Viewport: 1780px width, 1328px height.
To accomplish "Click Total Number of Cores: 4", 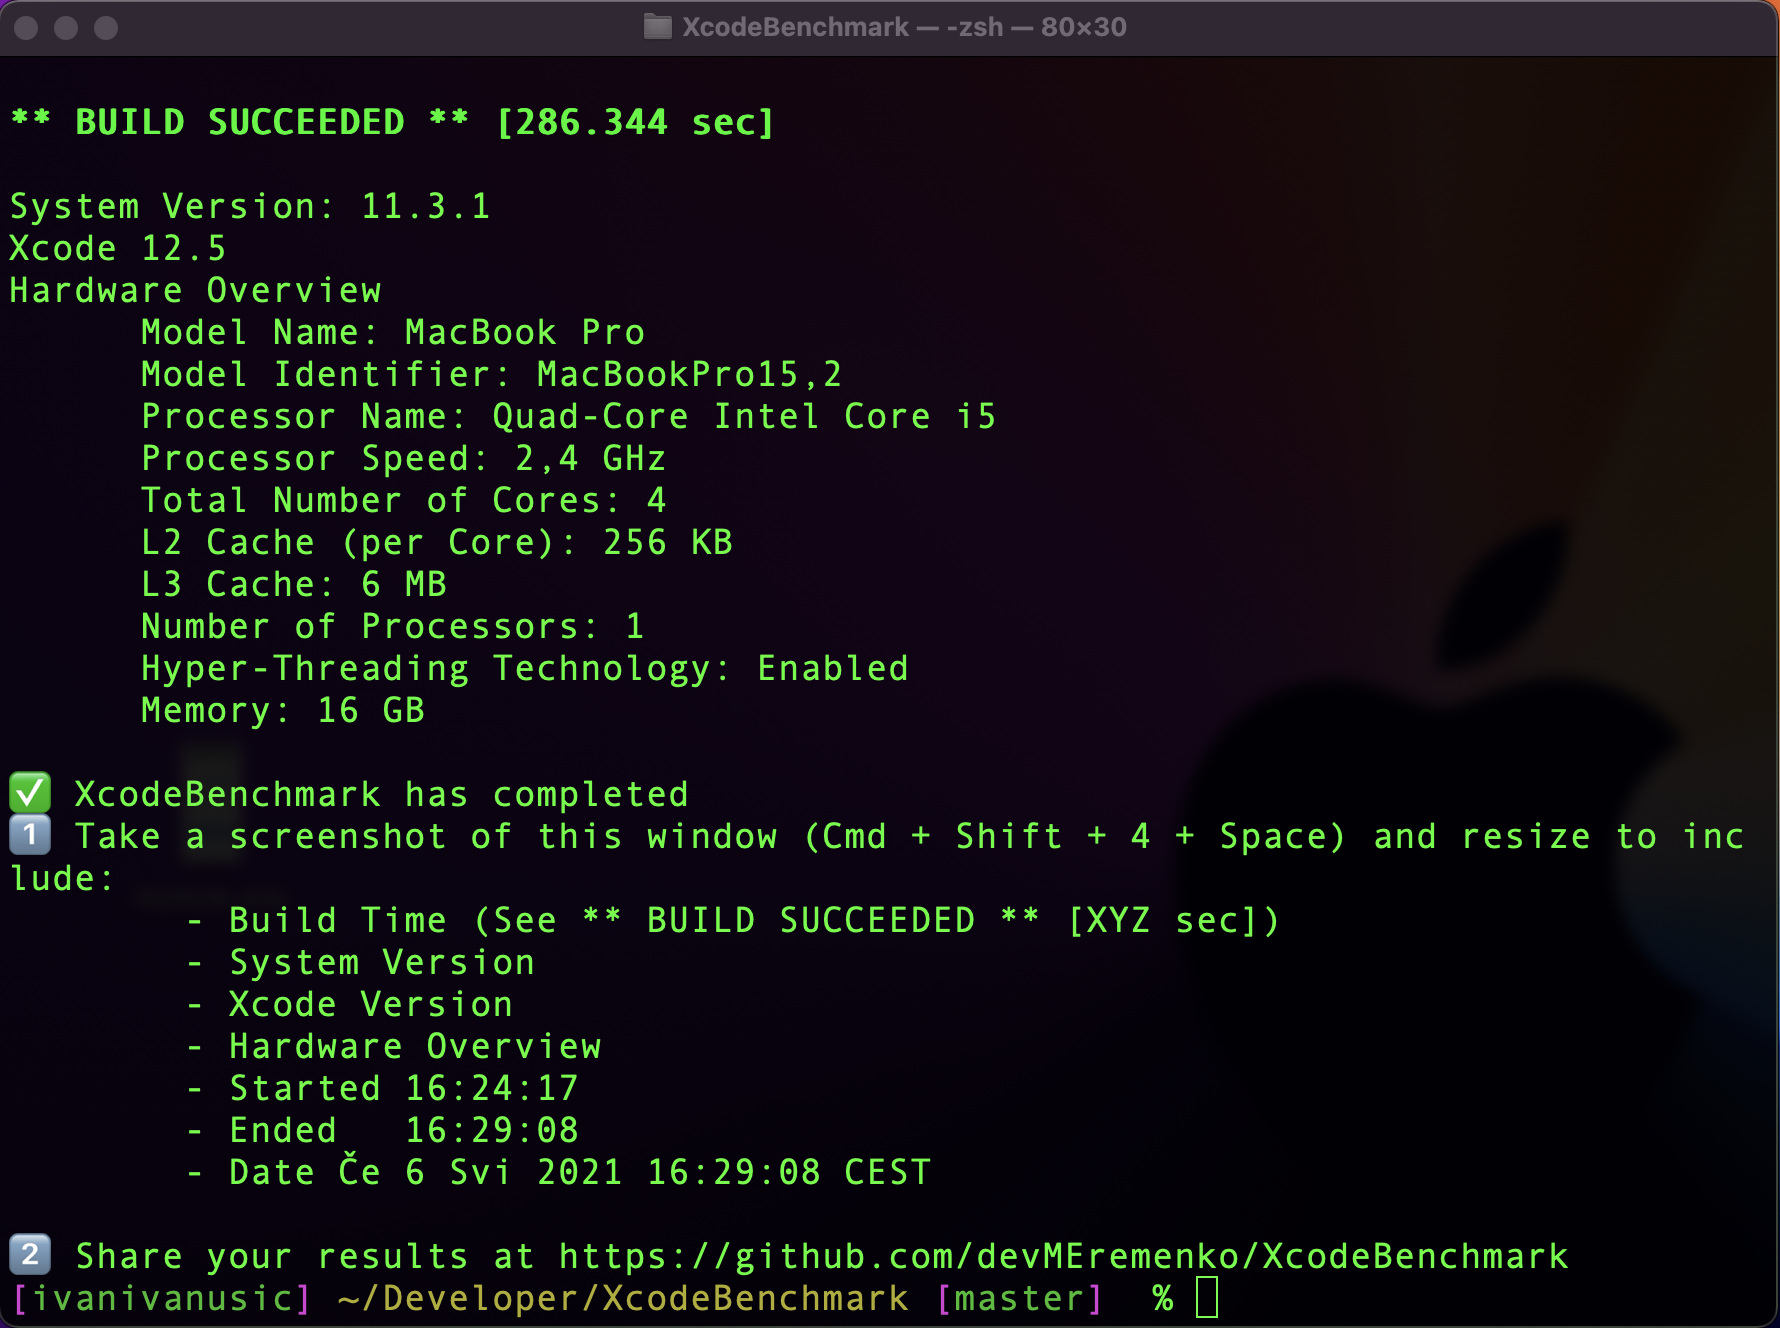I will (x=404, y=500).
